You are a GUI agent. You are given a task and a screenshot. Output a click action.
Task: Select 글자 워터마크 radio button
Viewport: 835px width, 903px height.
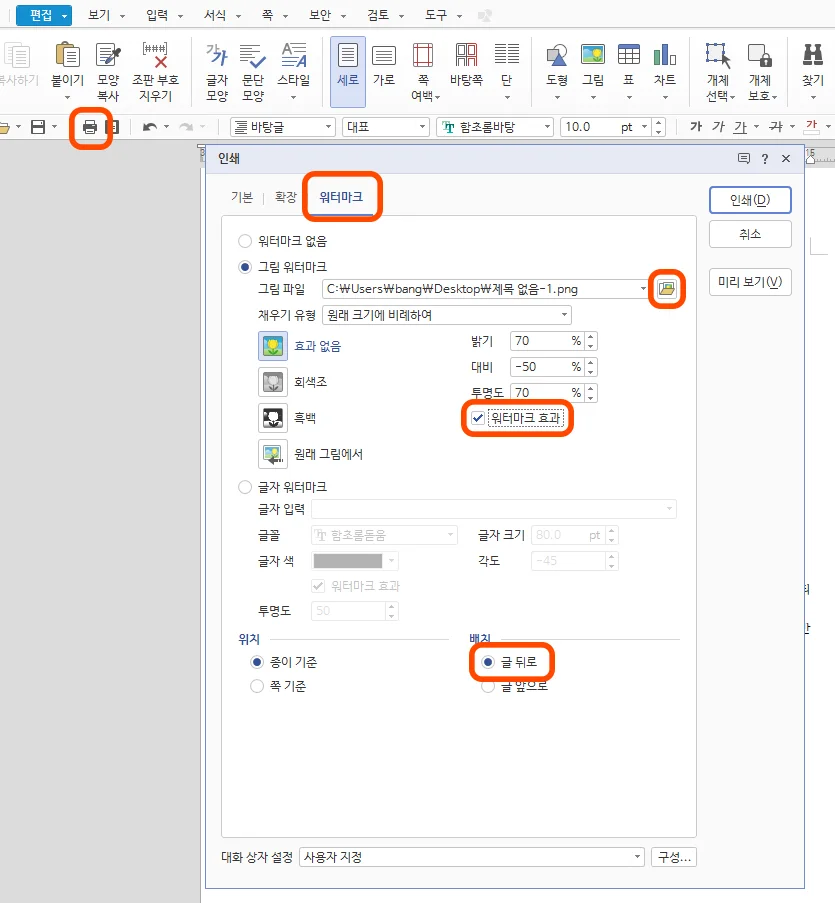tap(245, 487)
